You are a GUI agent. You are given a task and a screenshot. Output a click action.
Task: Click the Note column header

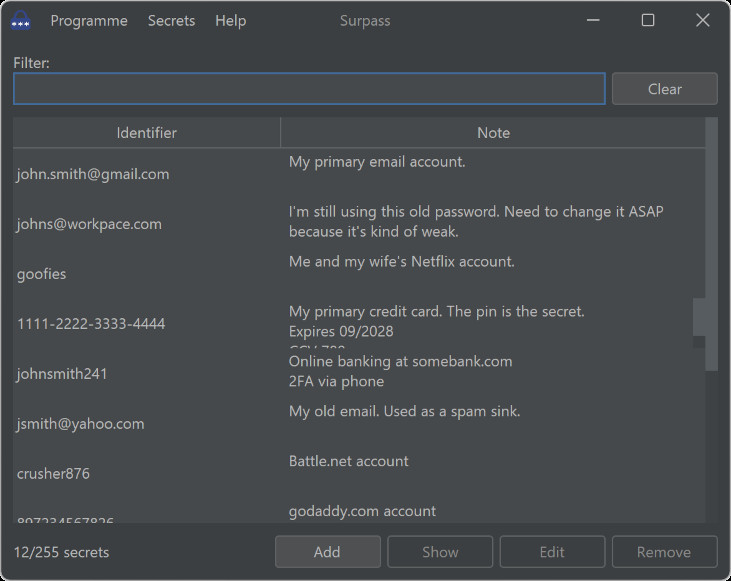pos(493,133)
